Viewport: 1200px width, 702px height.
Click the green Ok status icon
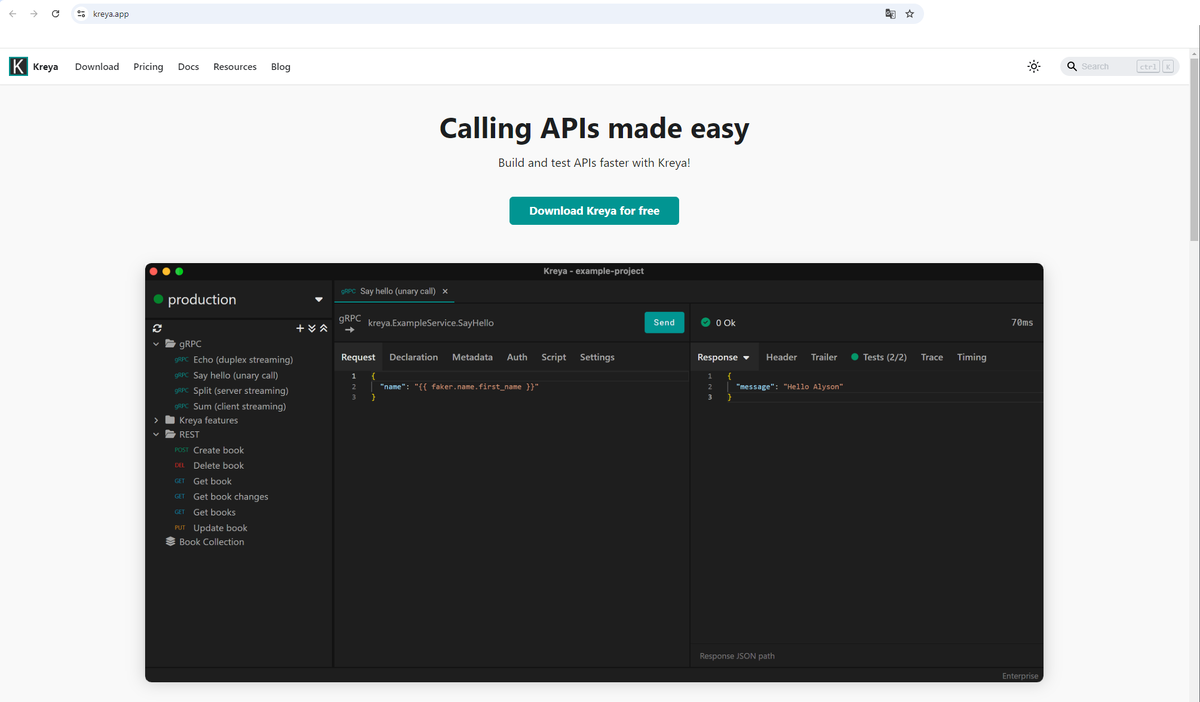tap(706, 322)
